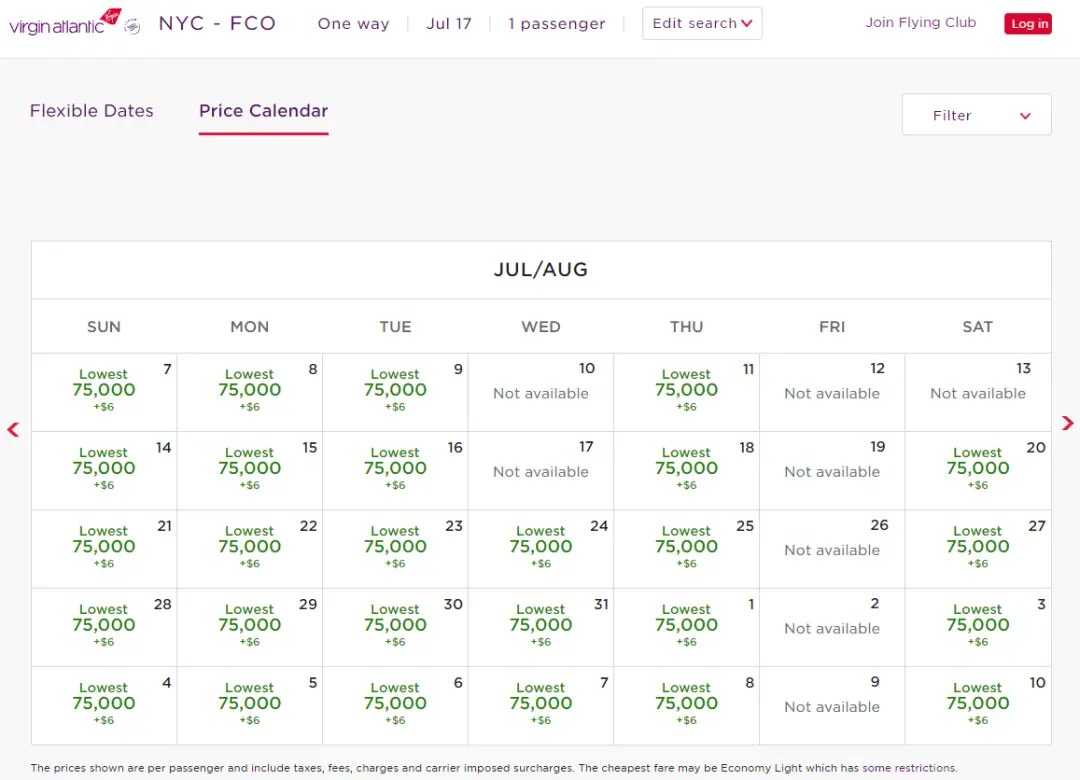Viewport: 1080px width, 780px height.
Task: Select the August 1 fare
Action: coord(686,626)
